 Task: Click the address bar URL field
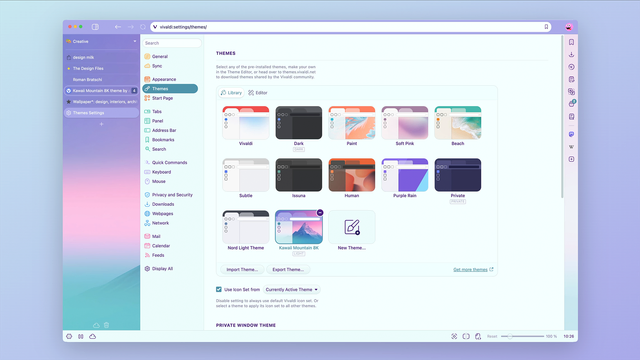(351, 27)
